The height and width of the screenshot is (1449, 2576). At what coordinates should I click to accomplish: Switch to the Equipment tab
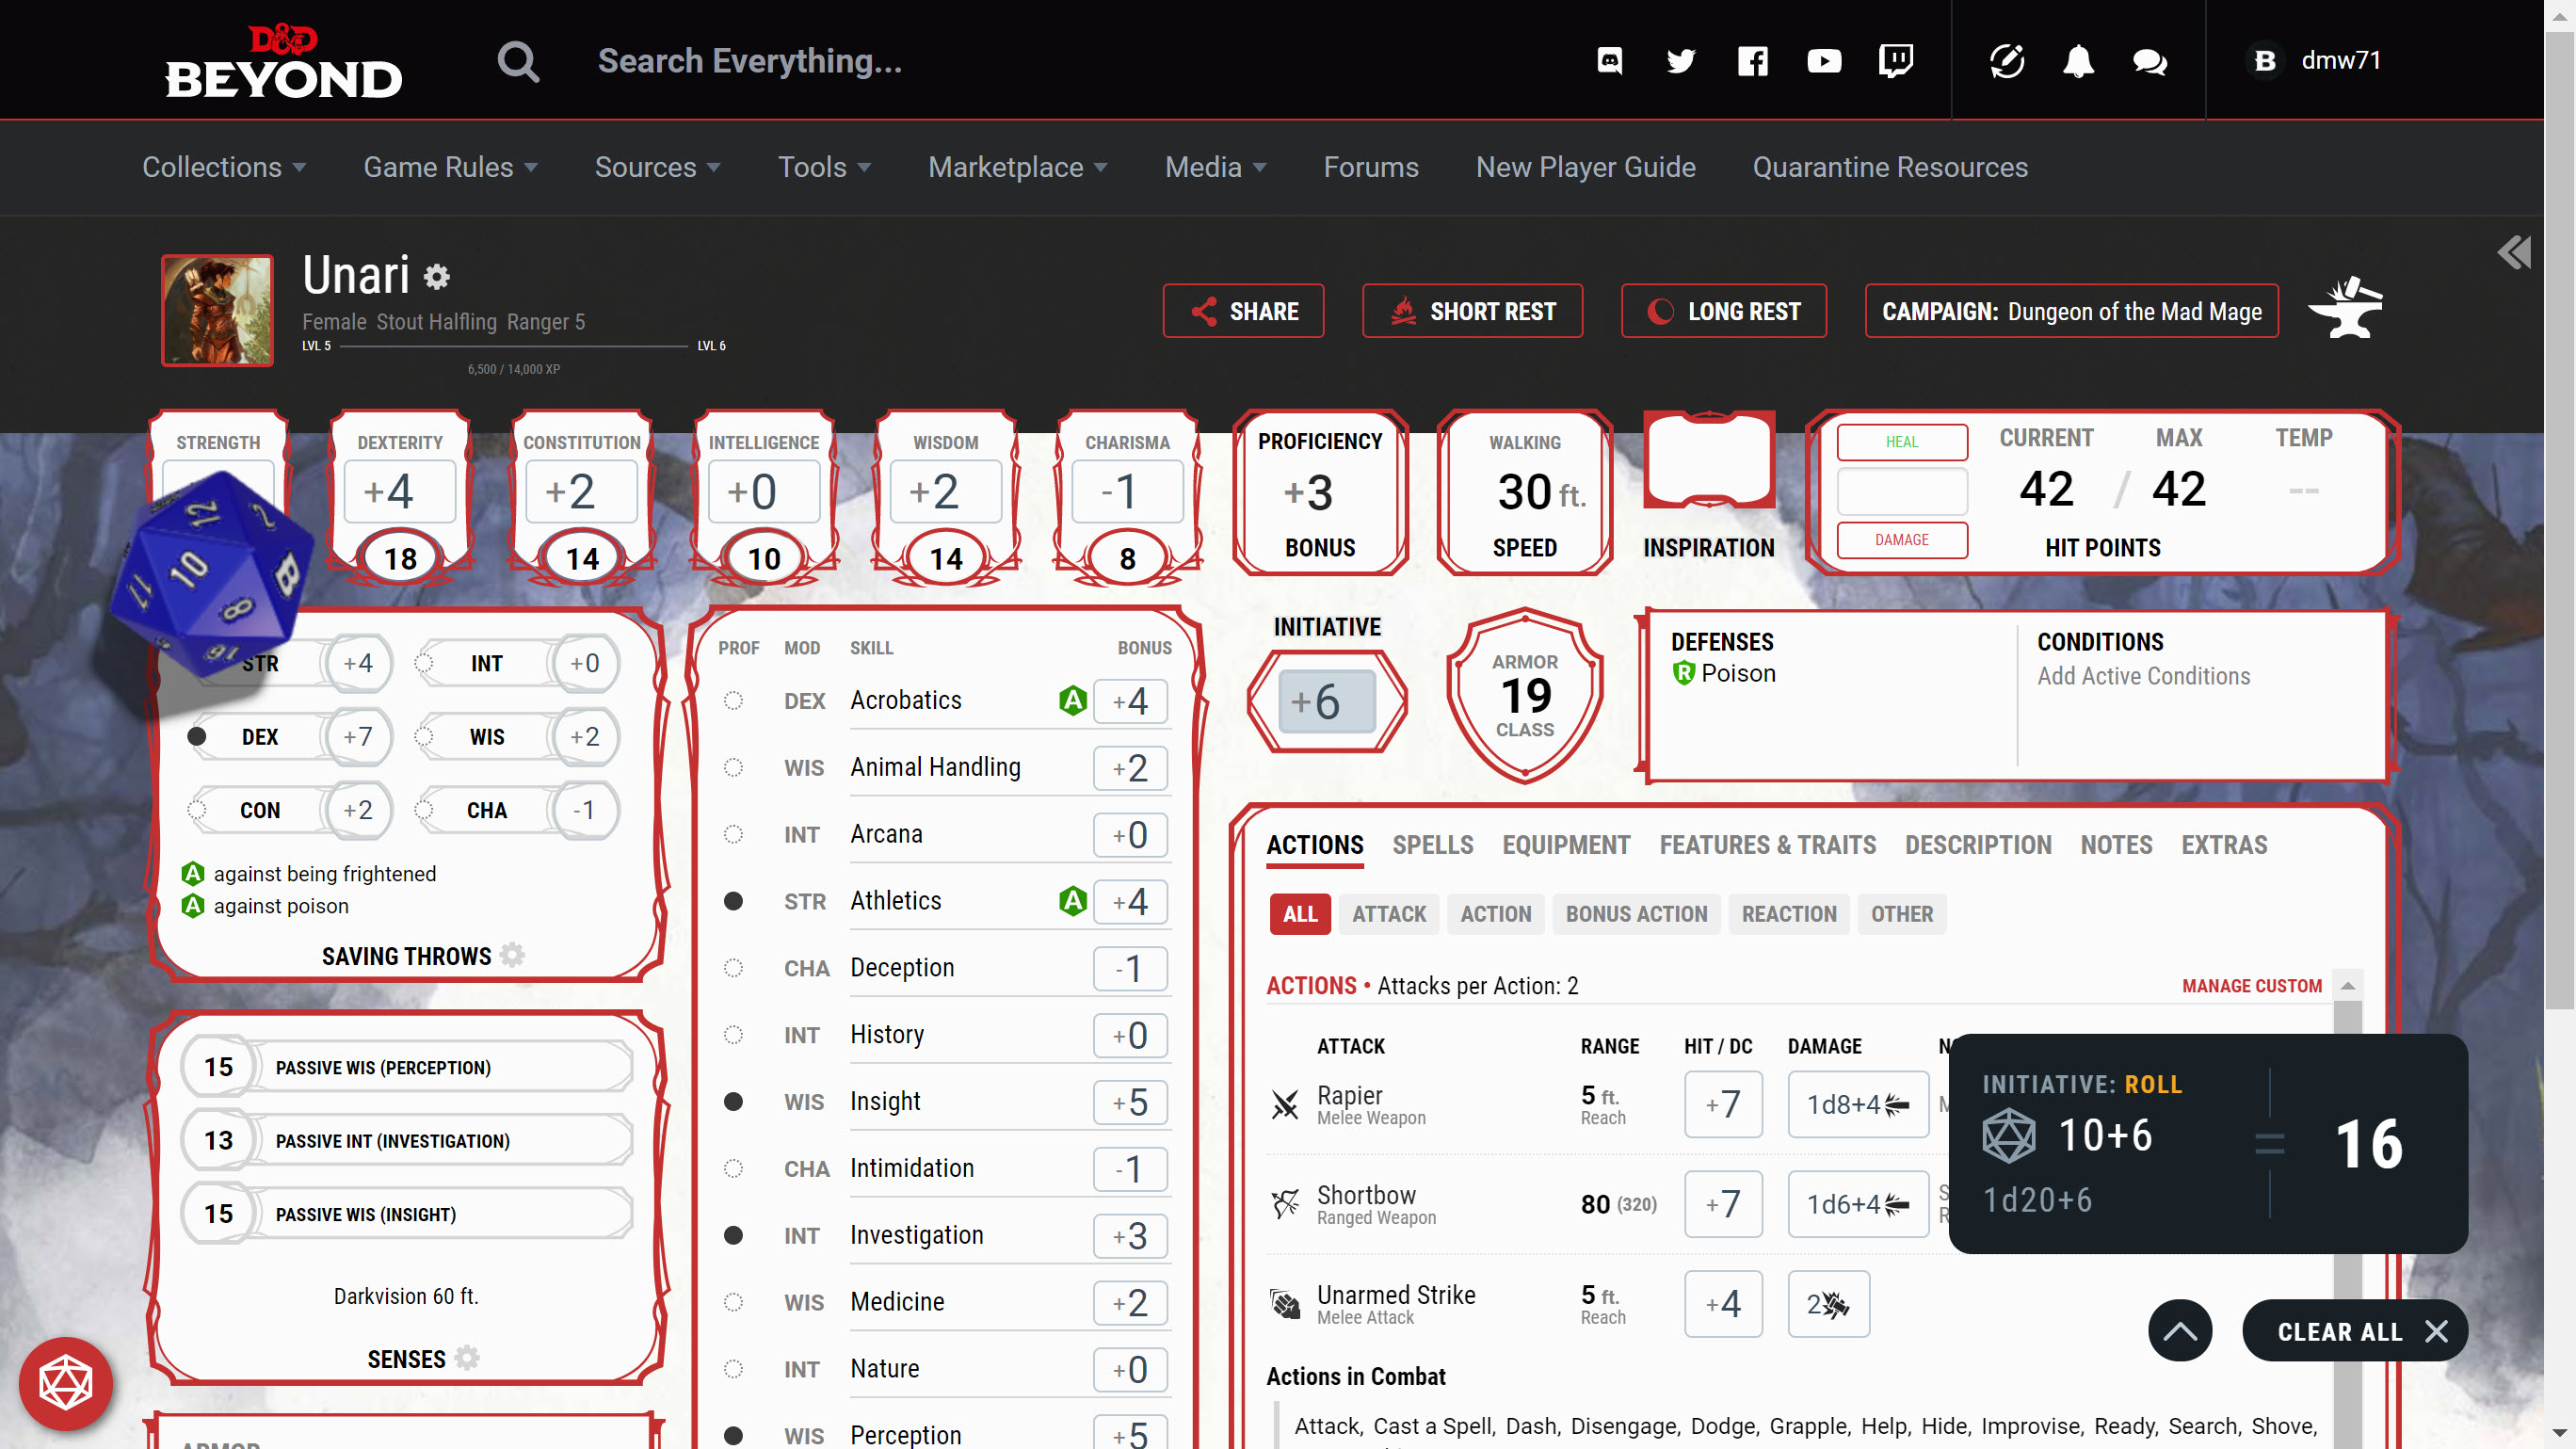coord(1566,846)
